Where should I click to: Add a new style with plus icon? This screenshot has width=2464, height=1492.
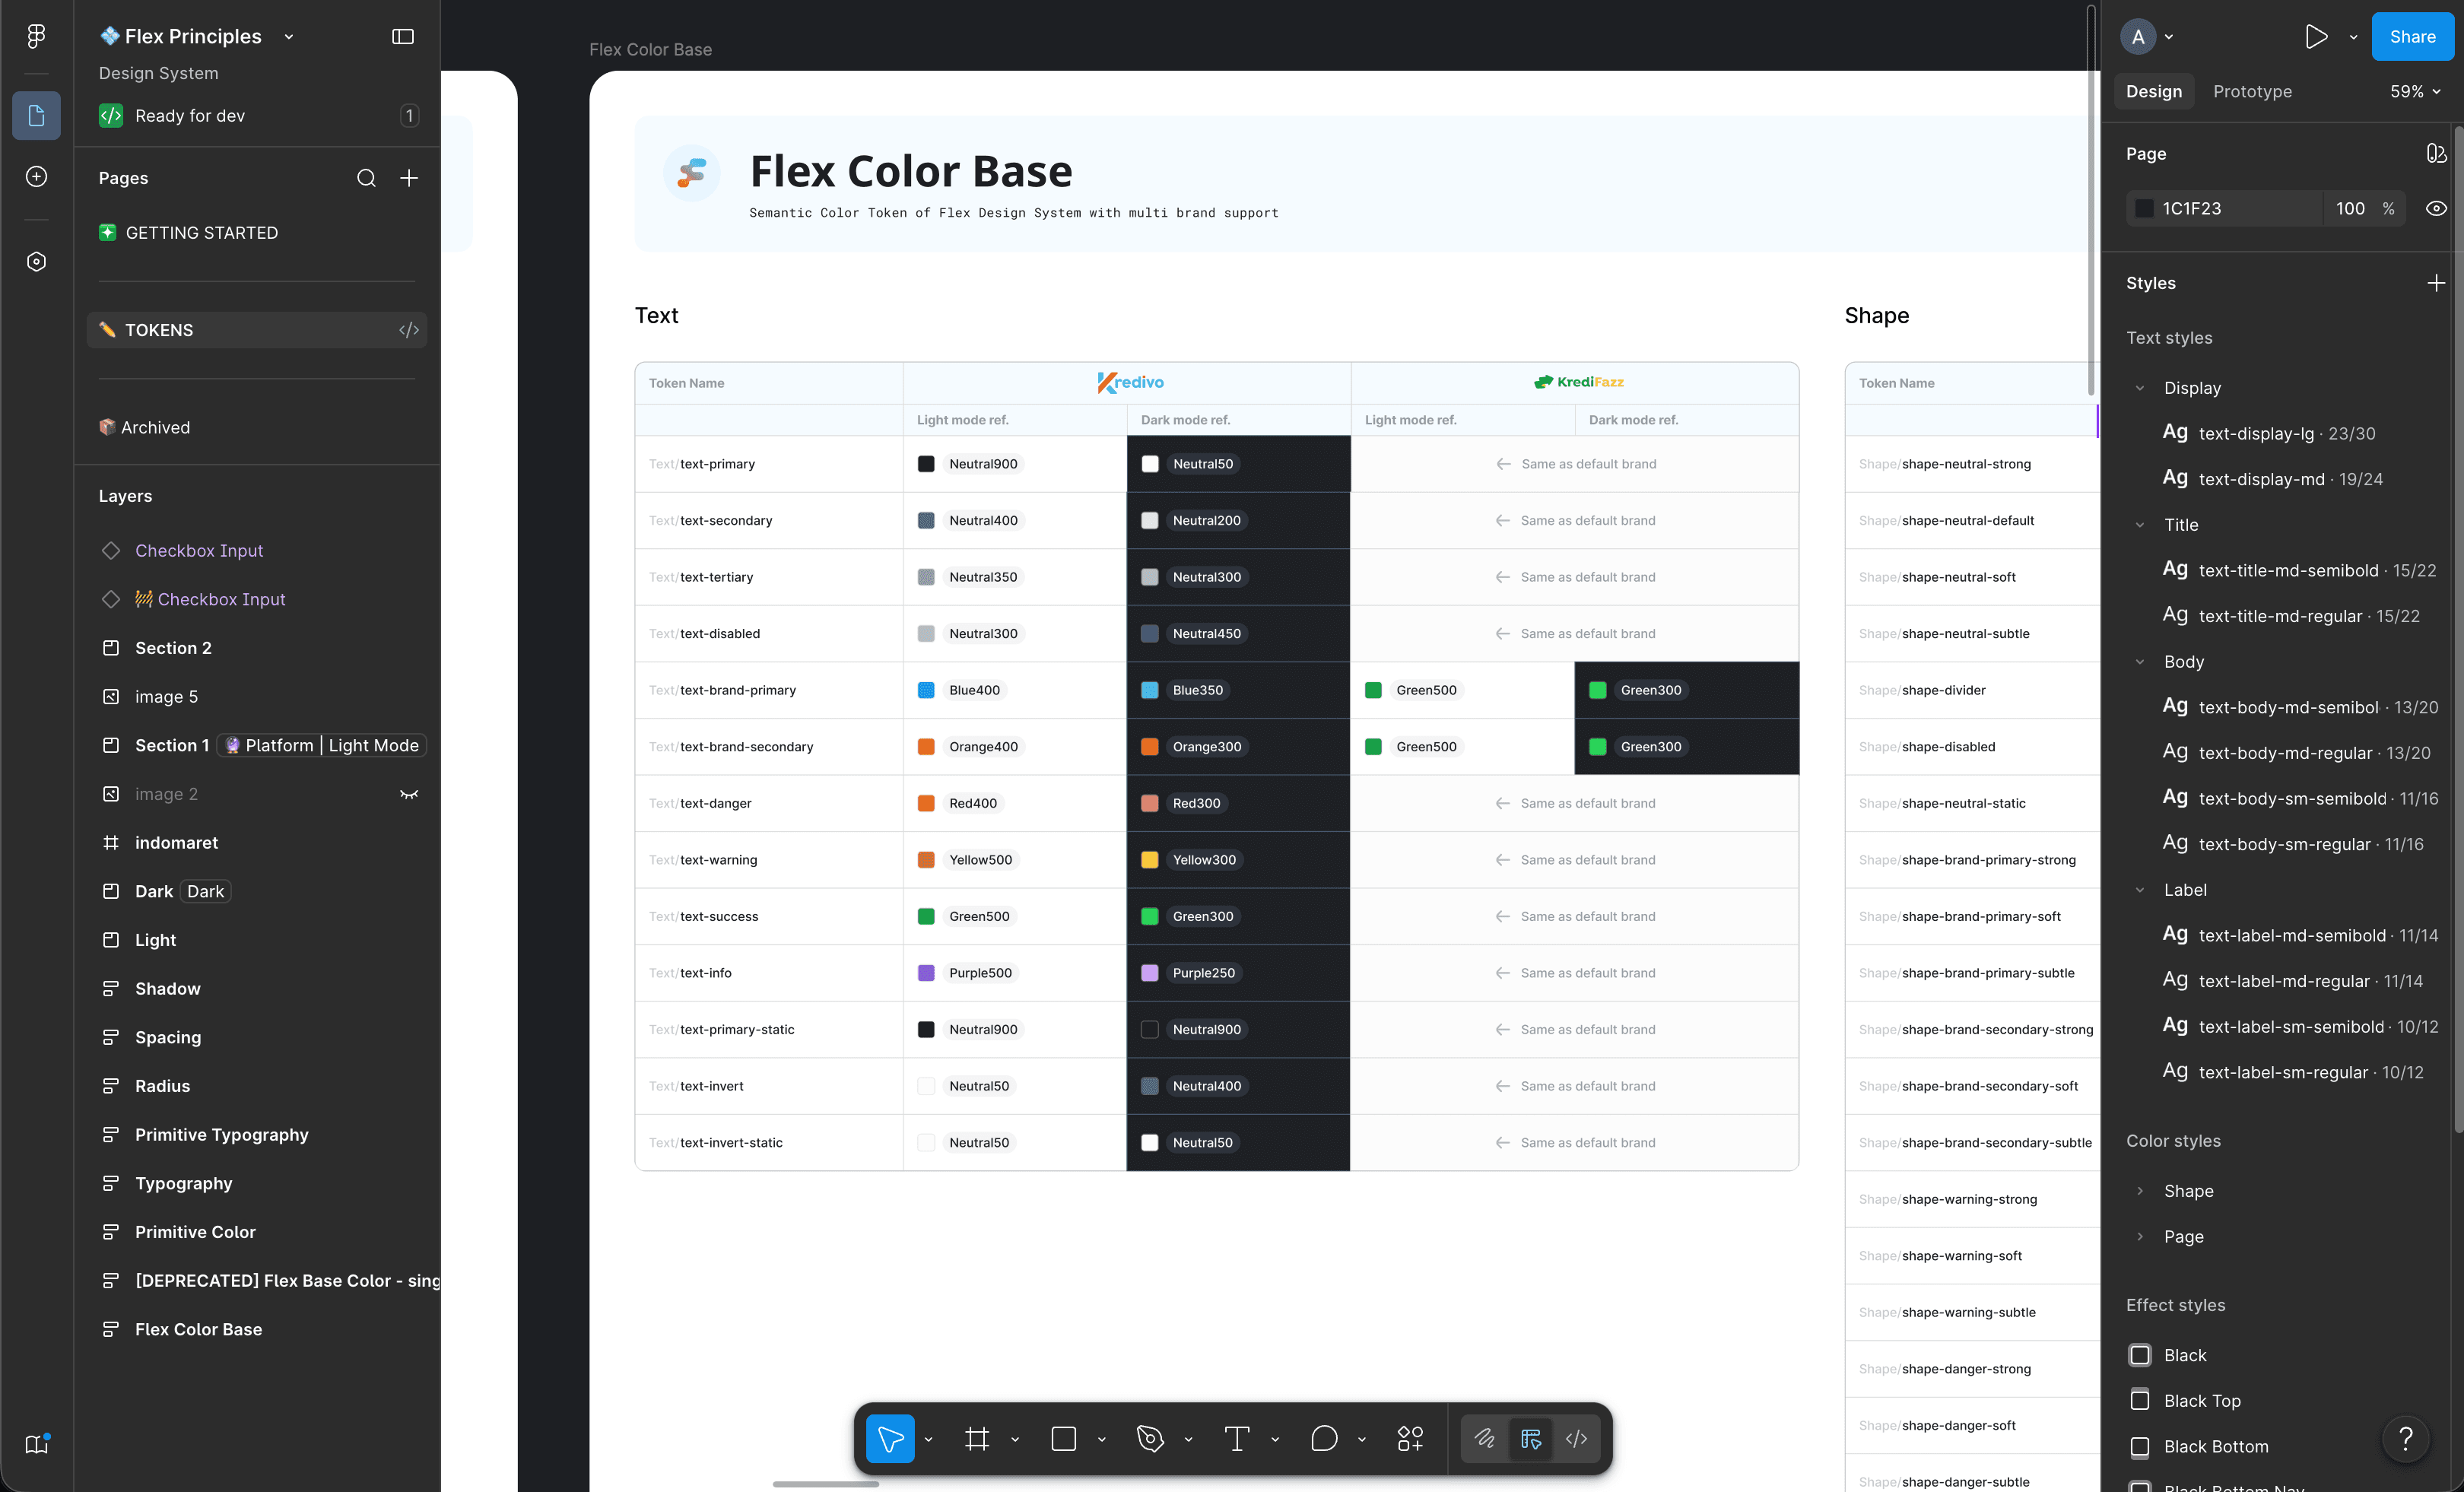(x=2436, y=283)
